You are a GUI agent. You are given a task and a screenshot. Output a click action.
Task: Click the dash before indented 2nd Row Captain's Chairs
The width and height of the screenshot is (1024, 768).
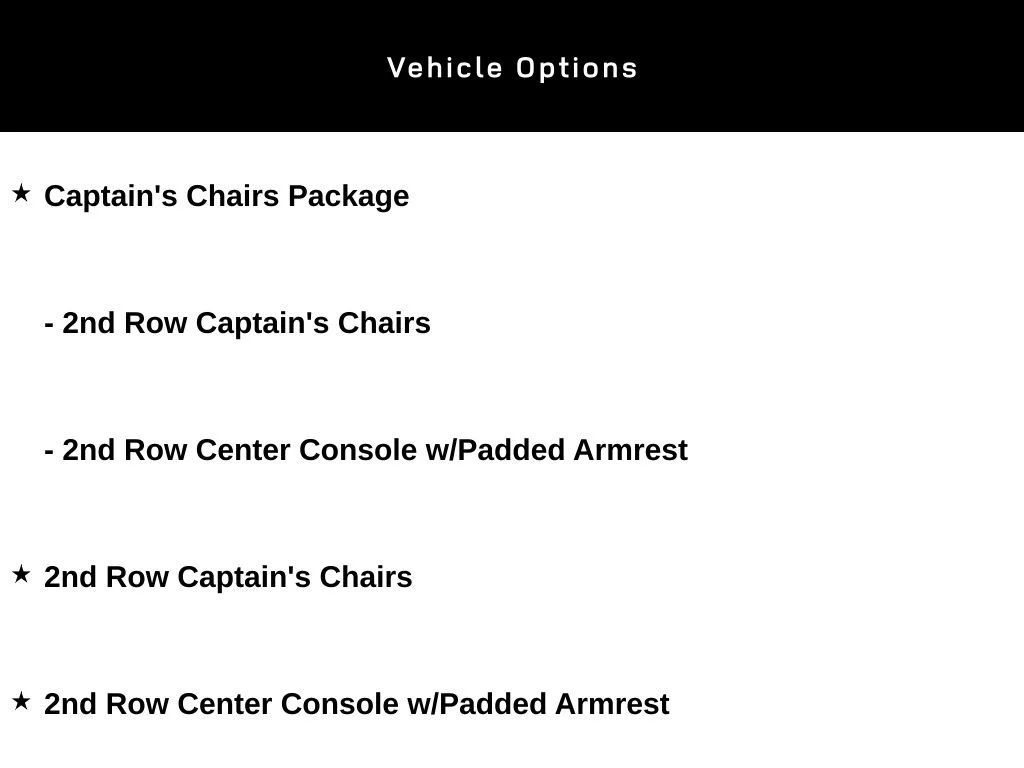click(x=49, y=325)
